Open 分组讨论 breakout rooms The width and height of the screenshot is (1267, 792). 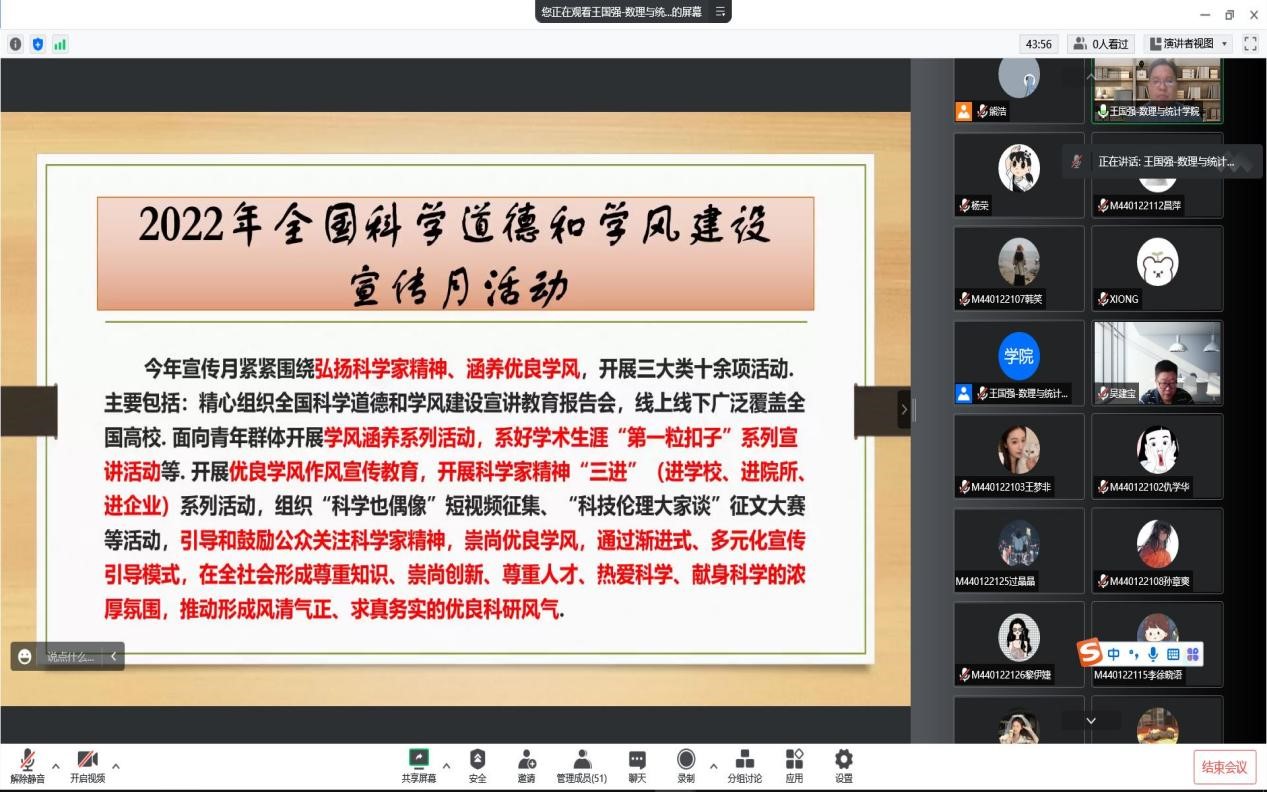(x=744, y=765)
